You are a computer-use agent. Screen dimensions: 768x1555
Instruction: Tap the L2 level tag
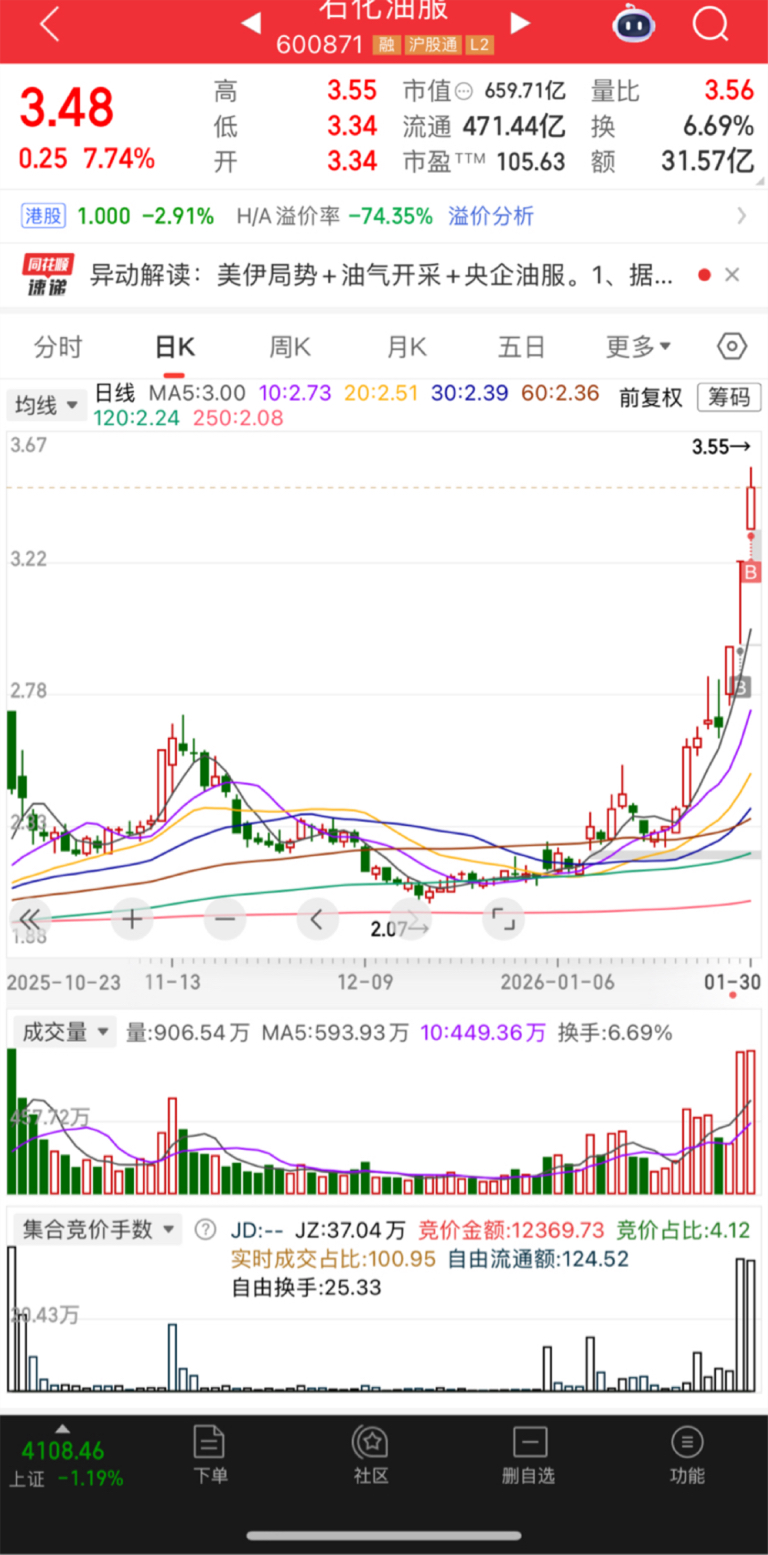(x=480, y=46)
